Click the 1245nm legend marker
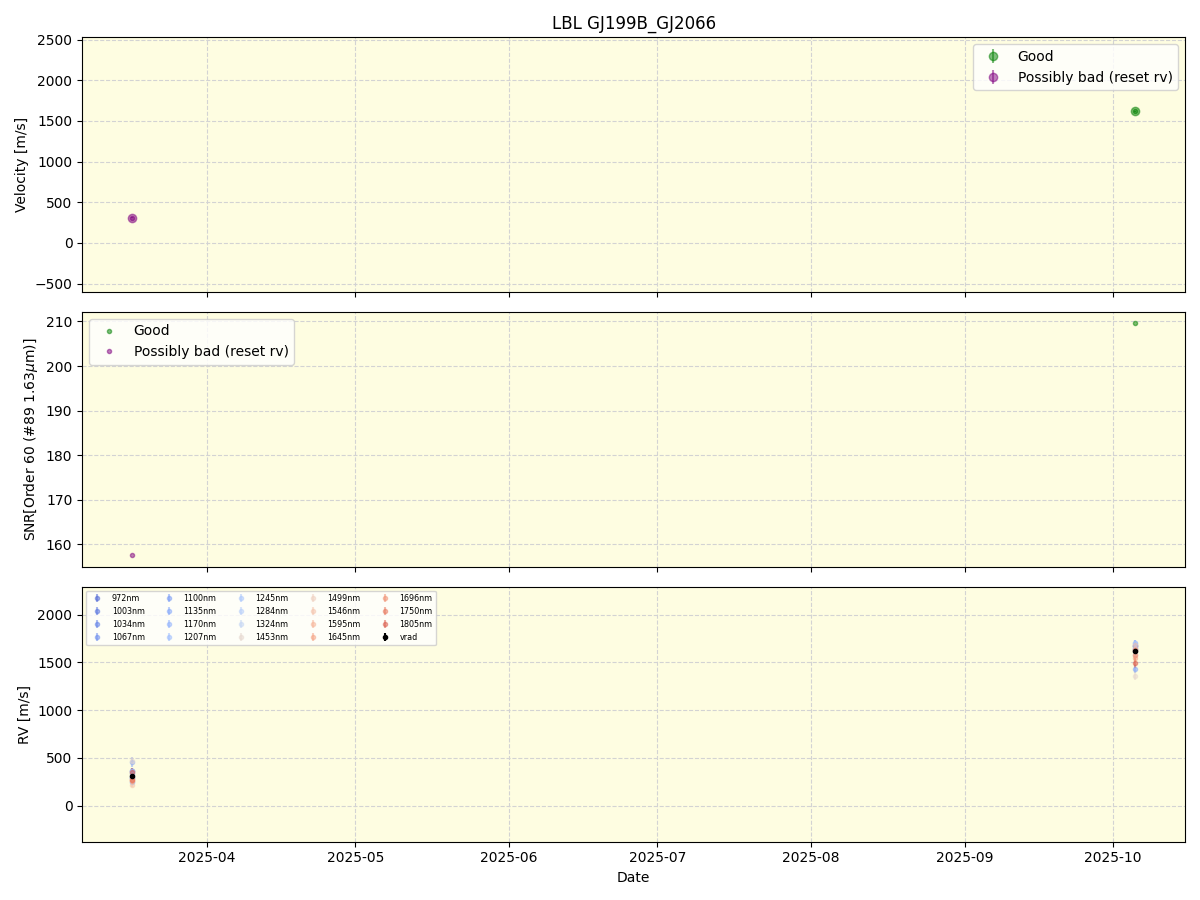 (x=241, y=598)
